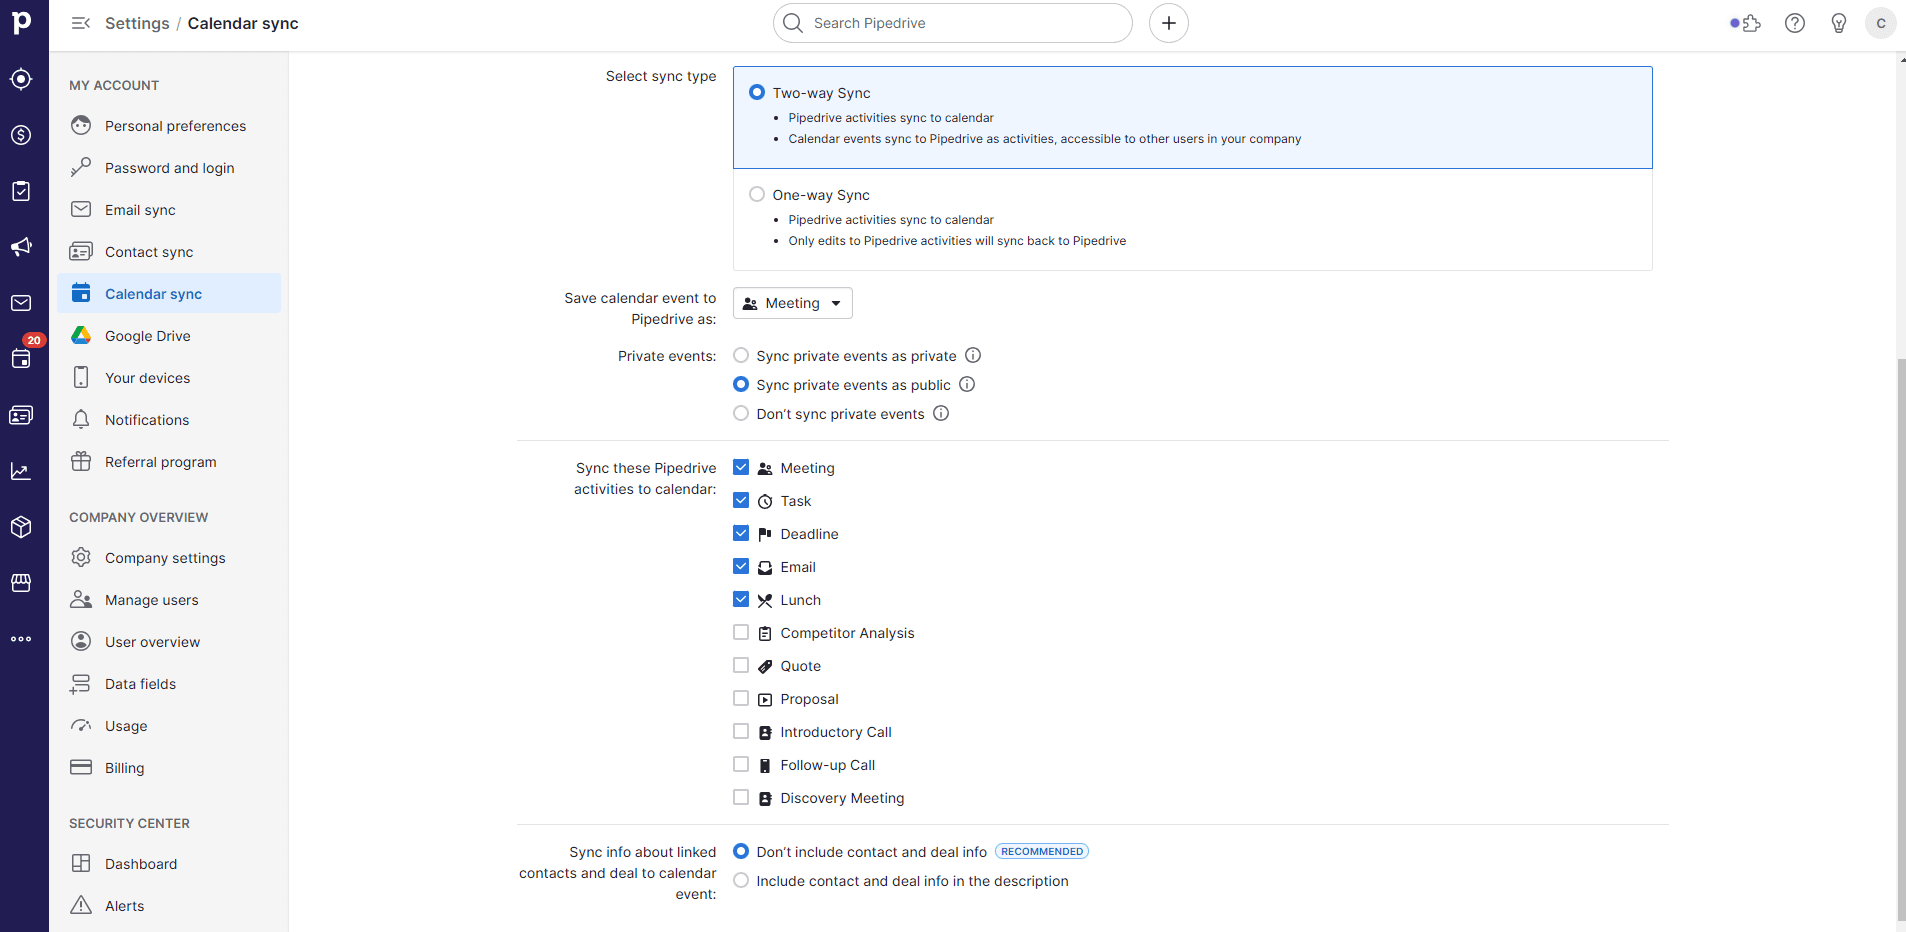The image size is (1906, 932).
Task: Uncheck the Lunch activity checkbox
Action: [741, 599]
